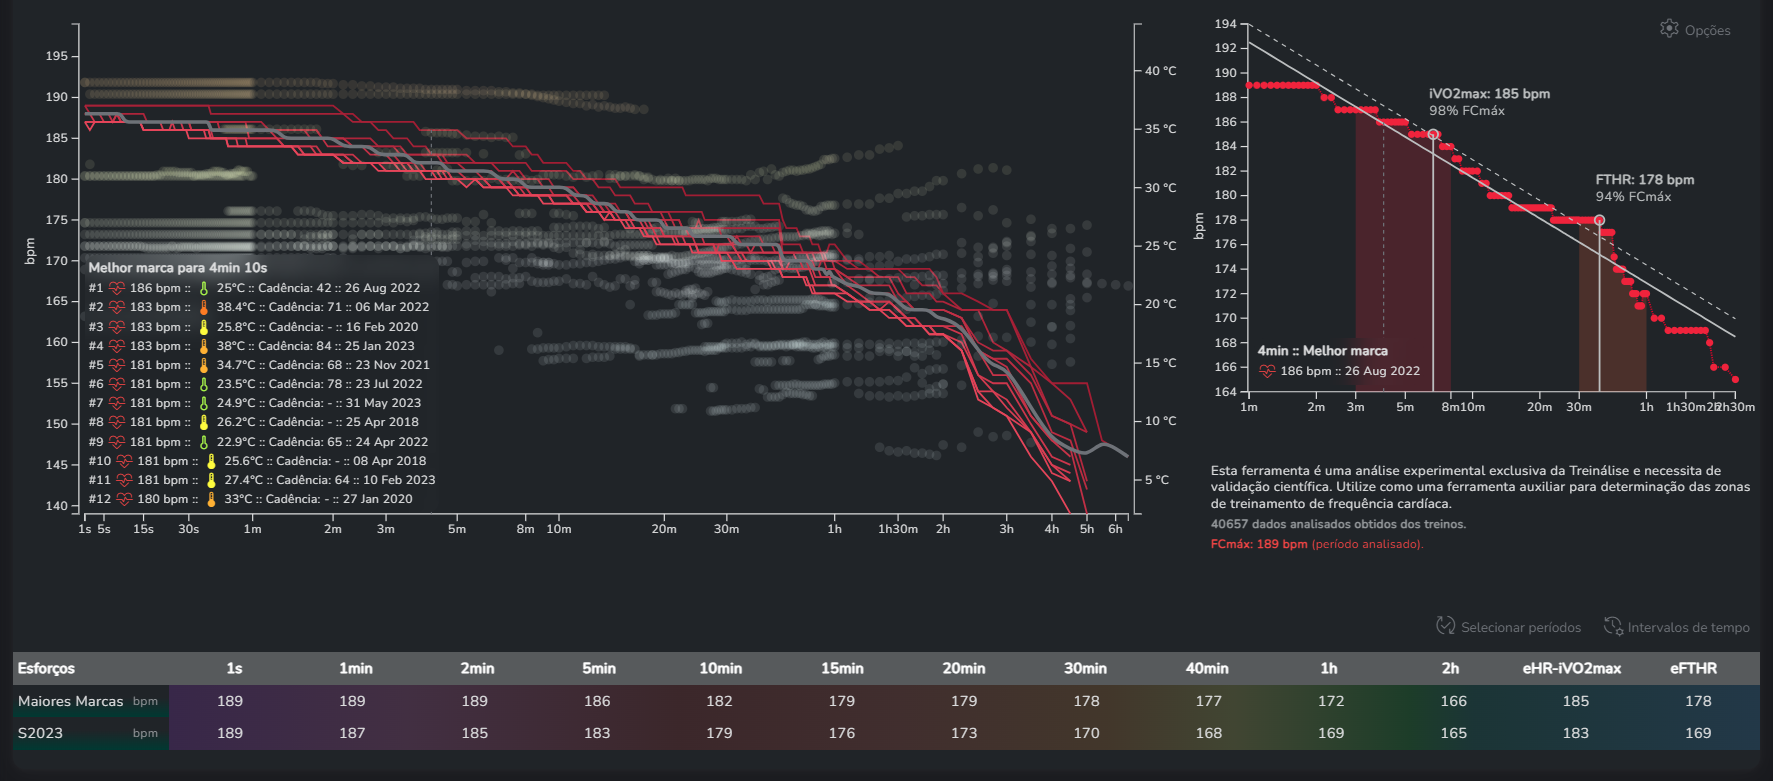Viewport: 1773px width, 781px height.
Task: Click the eFTHR column header
Action: tap(1693, 668)
